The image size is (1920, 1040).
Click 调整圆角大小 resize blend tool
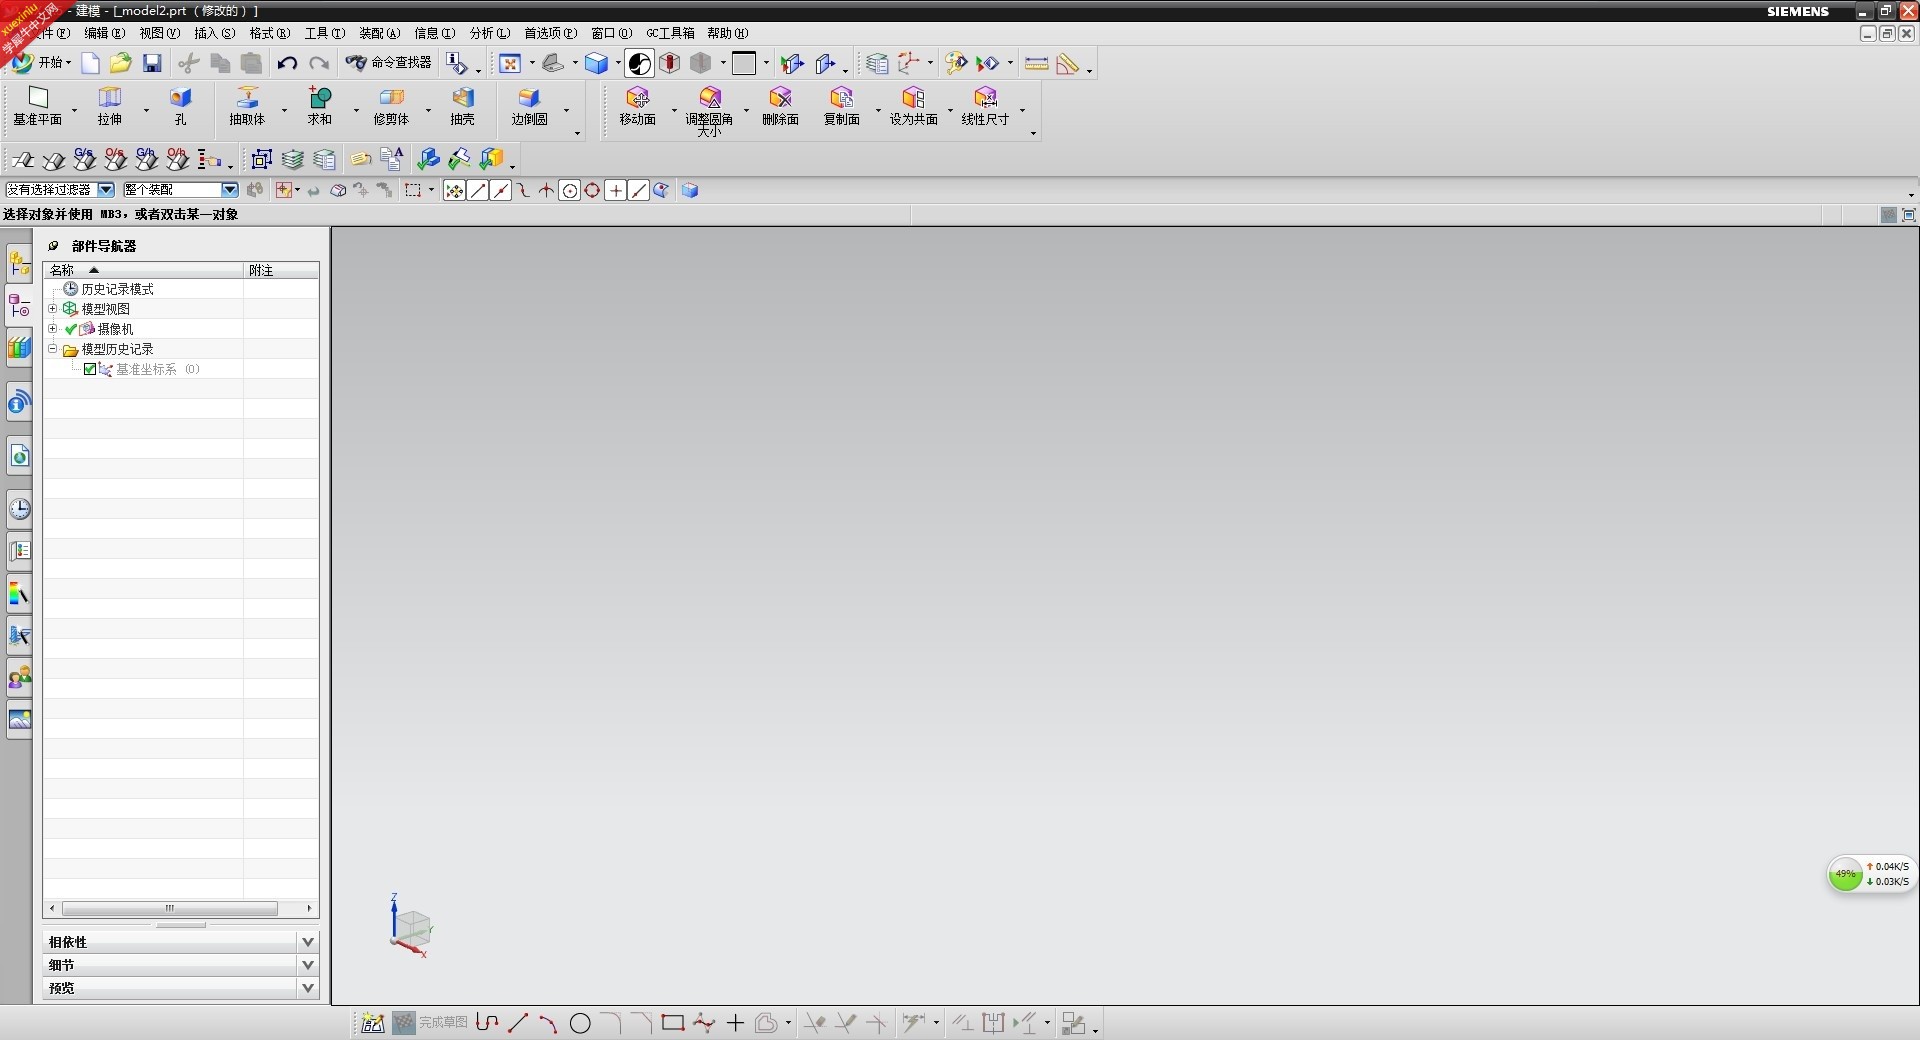coord(709,110)
